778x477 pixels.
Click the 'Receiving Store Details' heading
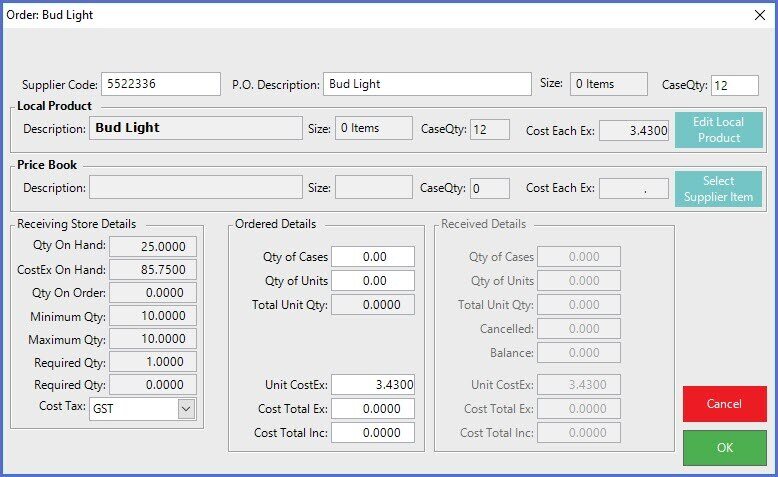pyautogui.click(x=76, y=224)
